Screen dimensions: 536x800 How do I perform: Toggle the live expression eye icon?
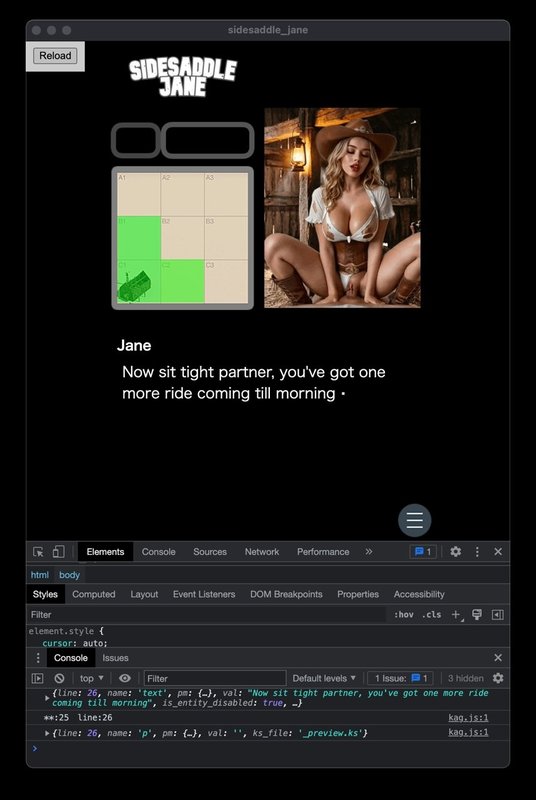pos(124,678)
